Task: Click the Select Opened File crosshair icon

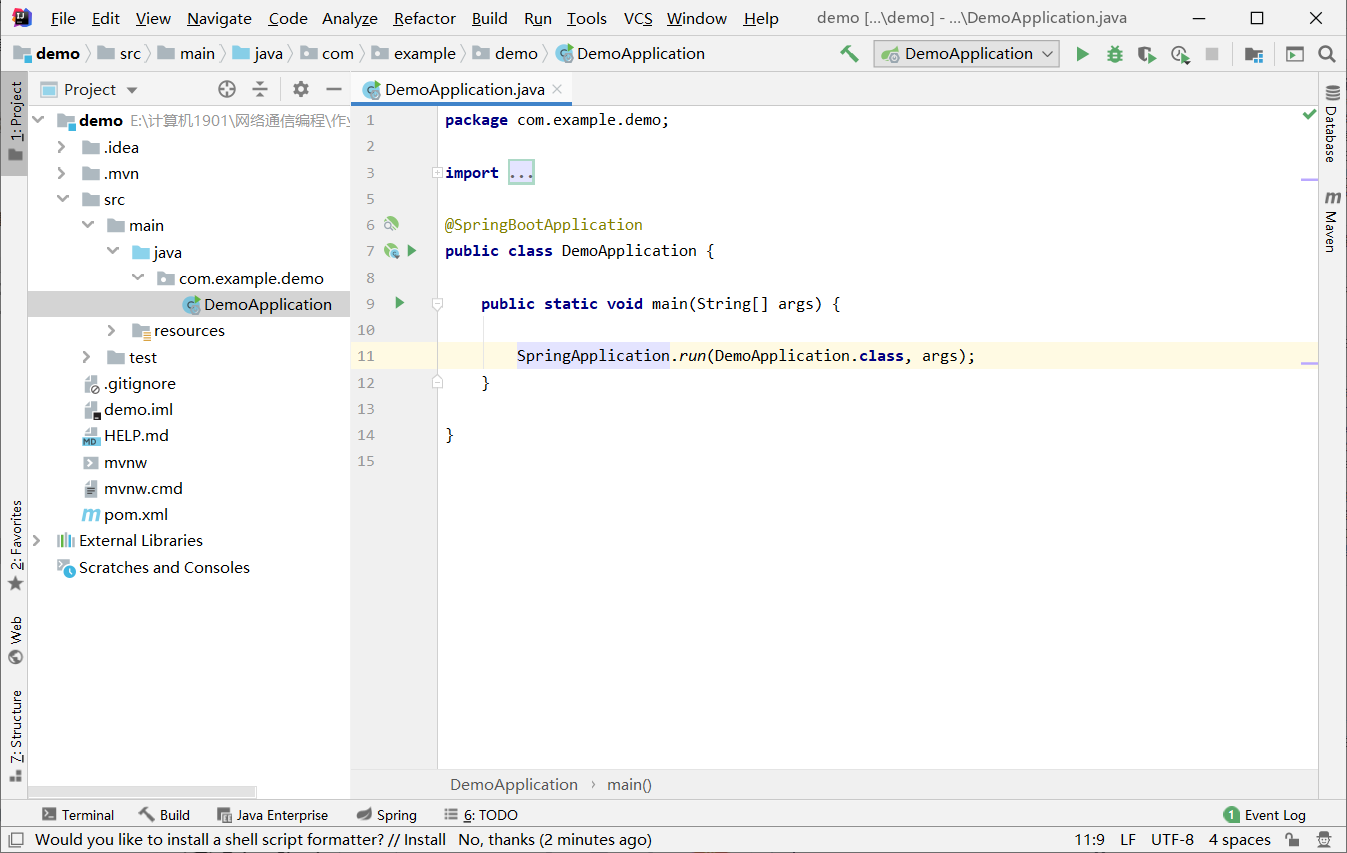Action: point(227,89)
